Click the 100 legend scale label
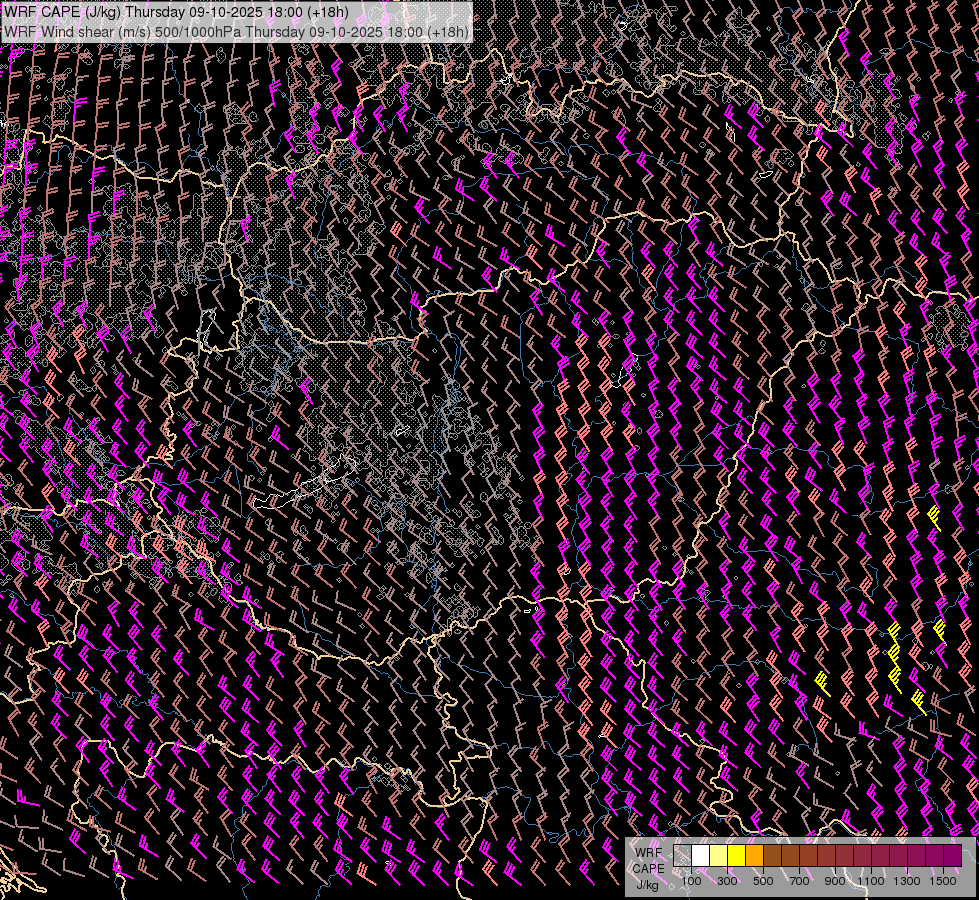Screen dimensions: 979x900 click(x=691, y=881)
